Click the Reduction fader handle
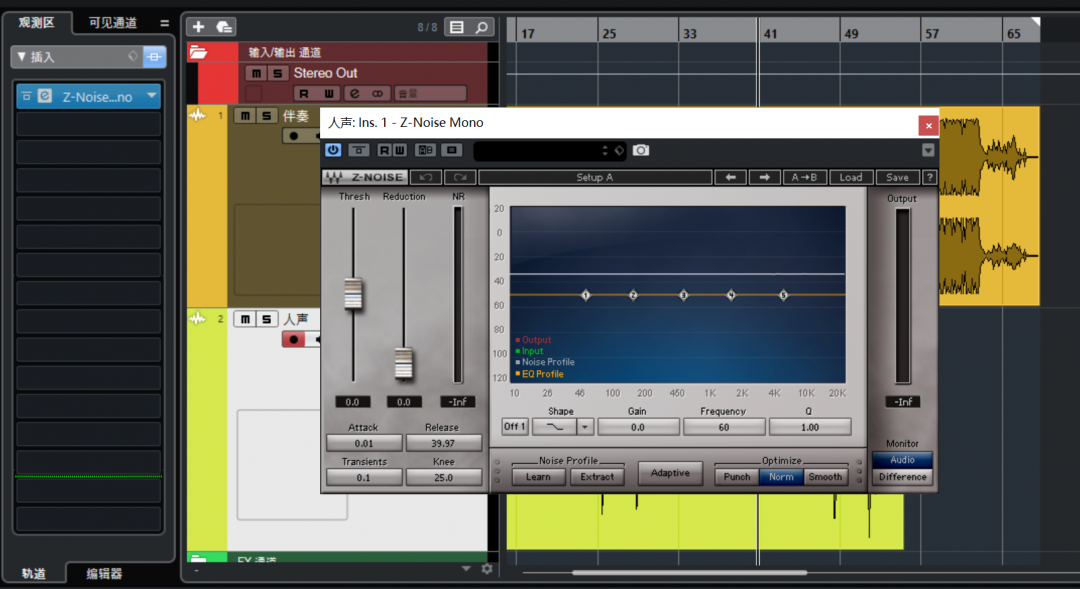This screenshot has height=589, width=1080. click(x=404, y=363)
